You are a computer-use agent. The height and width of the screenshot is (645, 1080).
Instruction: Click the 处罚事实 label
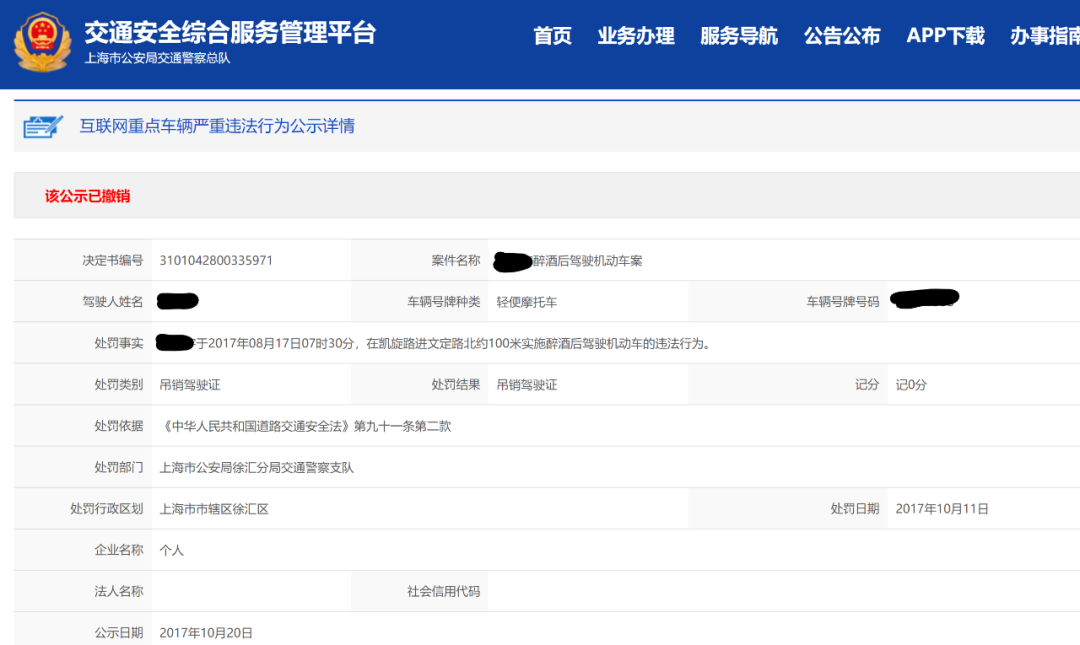(118, 343)
